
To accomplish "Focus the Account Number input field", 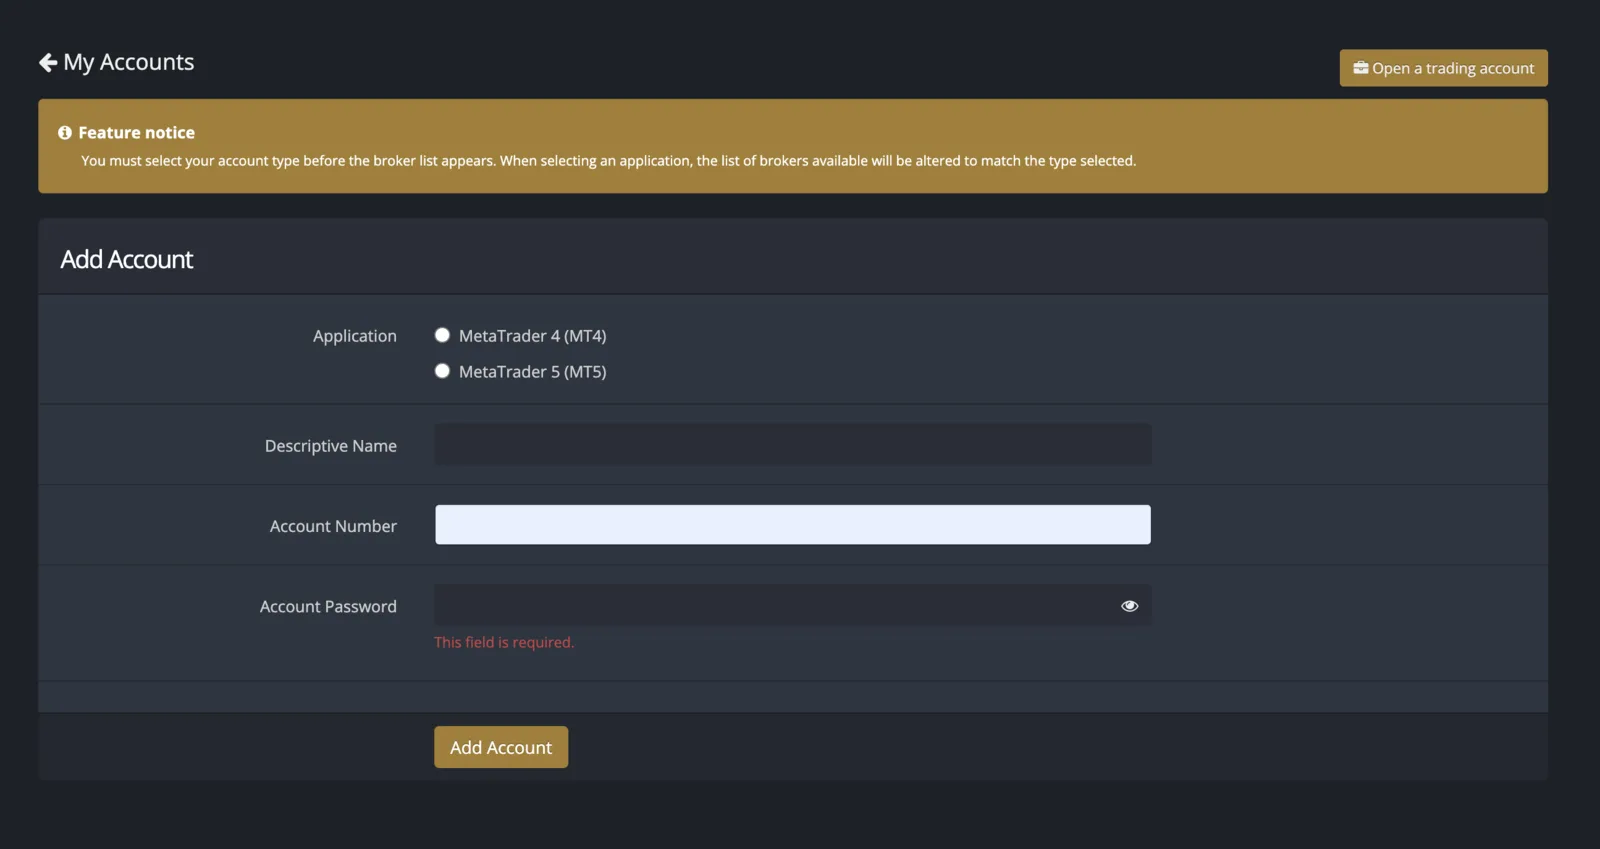I will [x=793, y=525].
